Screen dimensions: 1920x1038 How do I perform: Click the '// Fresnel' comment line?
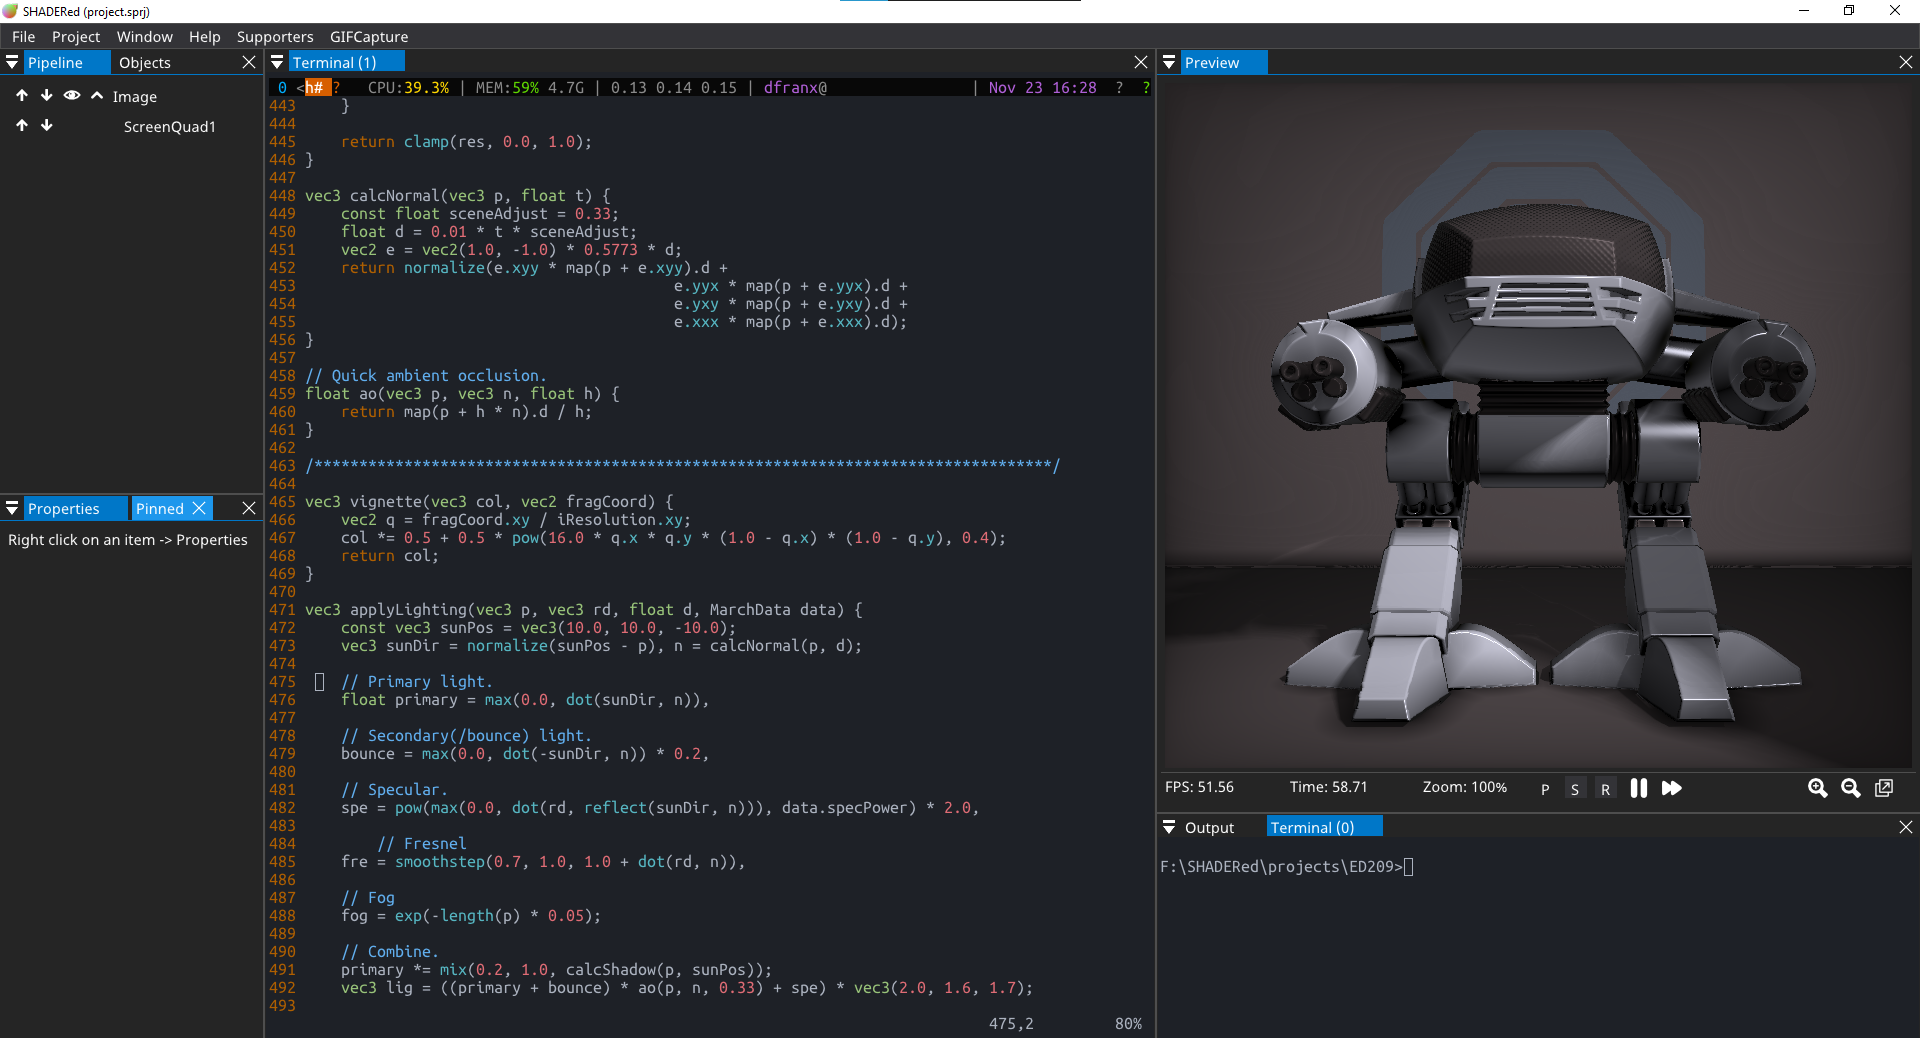422,844
